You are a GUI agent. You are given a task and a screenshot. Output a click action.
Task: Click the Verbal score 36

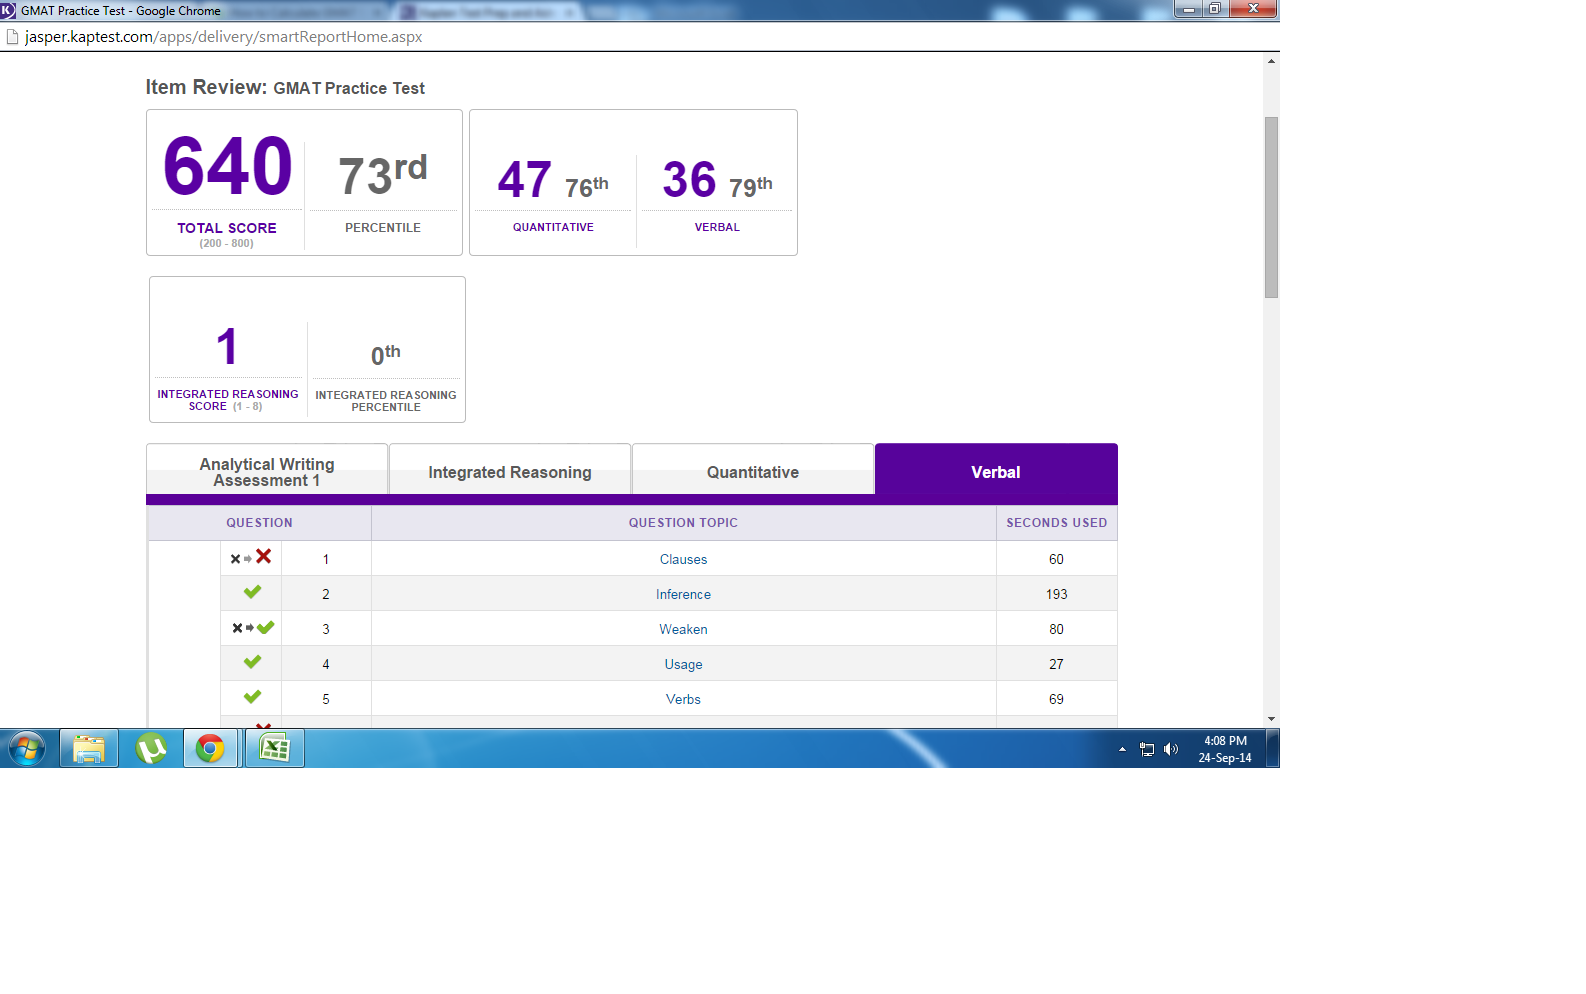(x=689, y=180)
